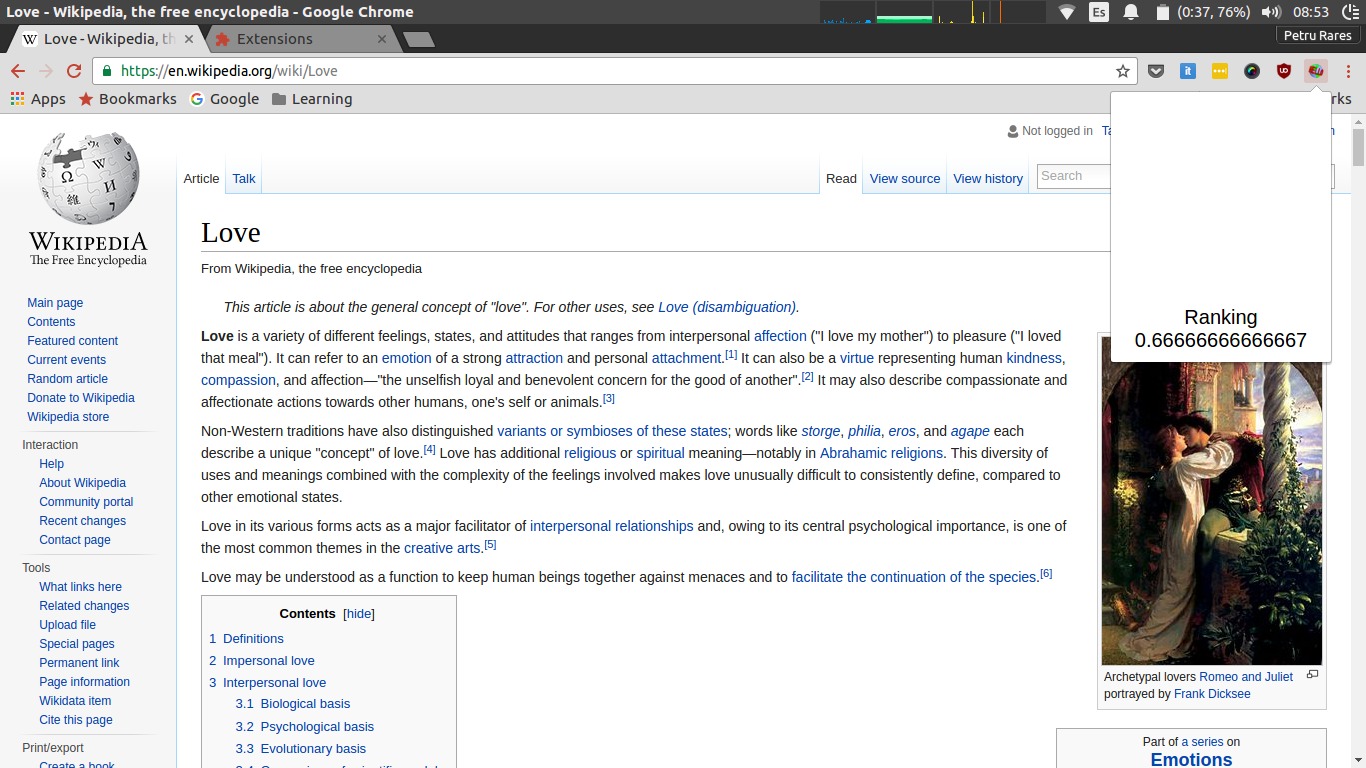Open the Love (disambiguation) link
Viewport: 1366px width, 768px height.
727,307
